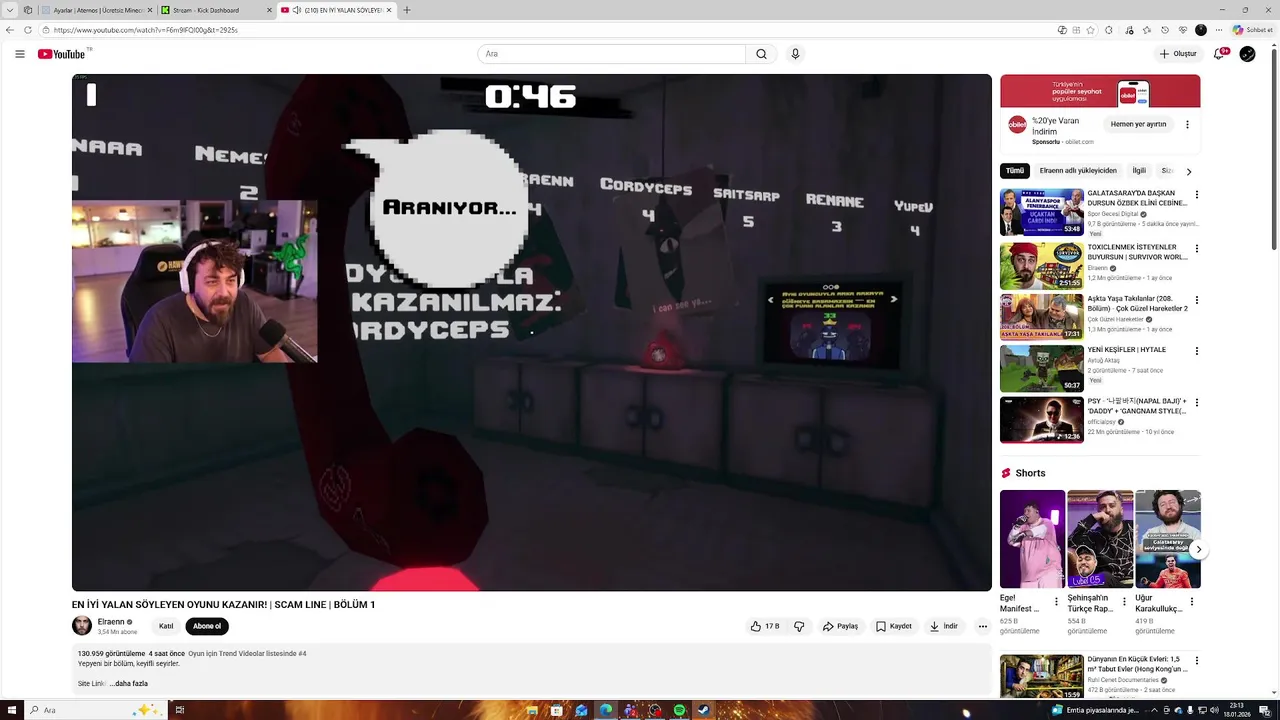Open options for Ege! Manifest short

pyautogui.click(x=1056, y=602)
